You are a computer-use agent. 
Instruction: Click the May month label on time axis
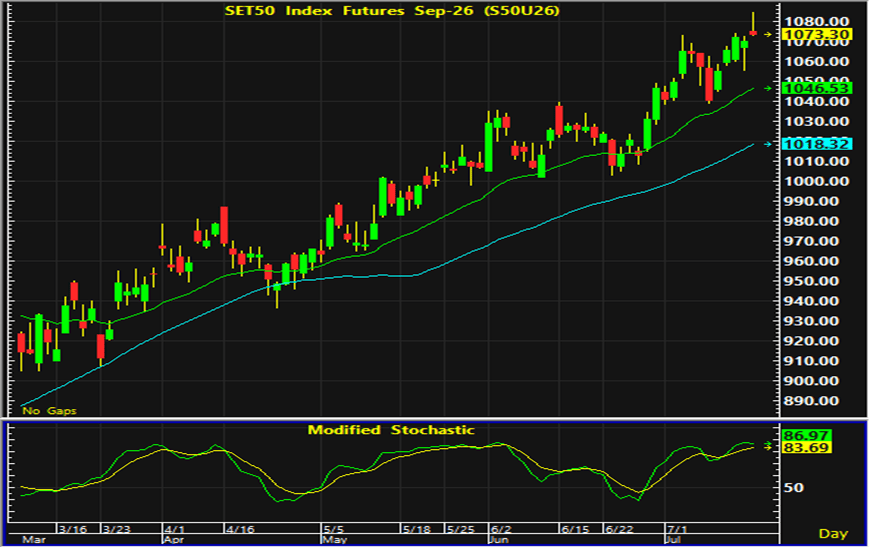click(x=335, y=540)
